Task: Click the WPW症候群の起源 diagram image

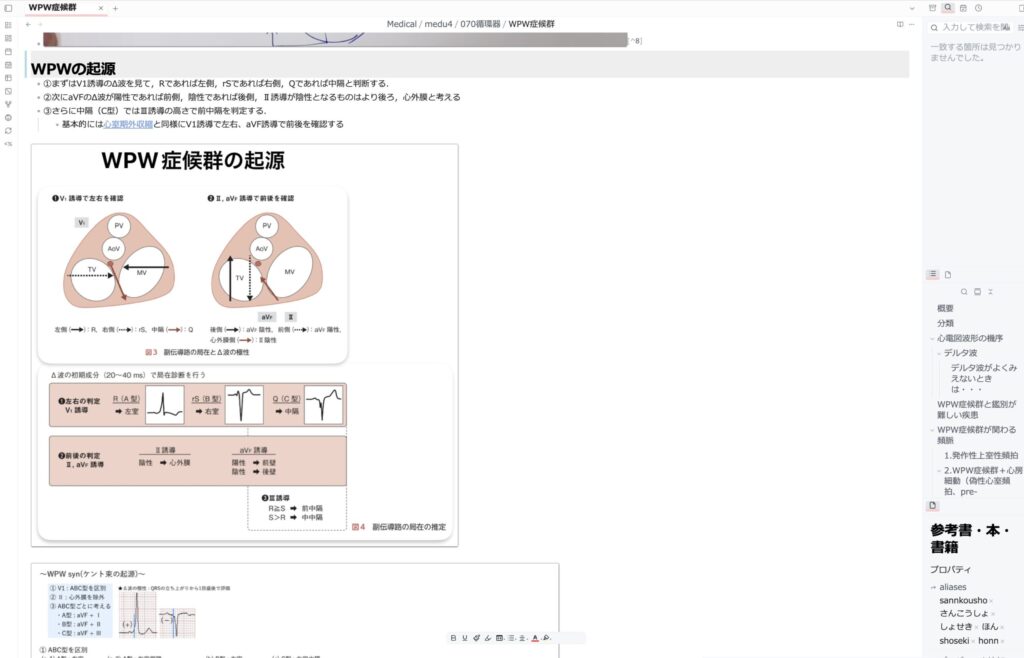Action: [244, 345]
